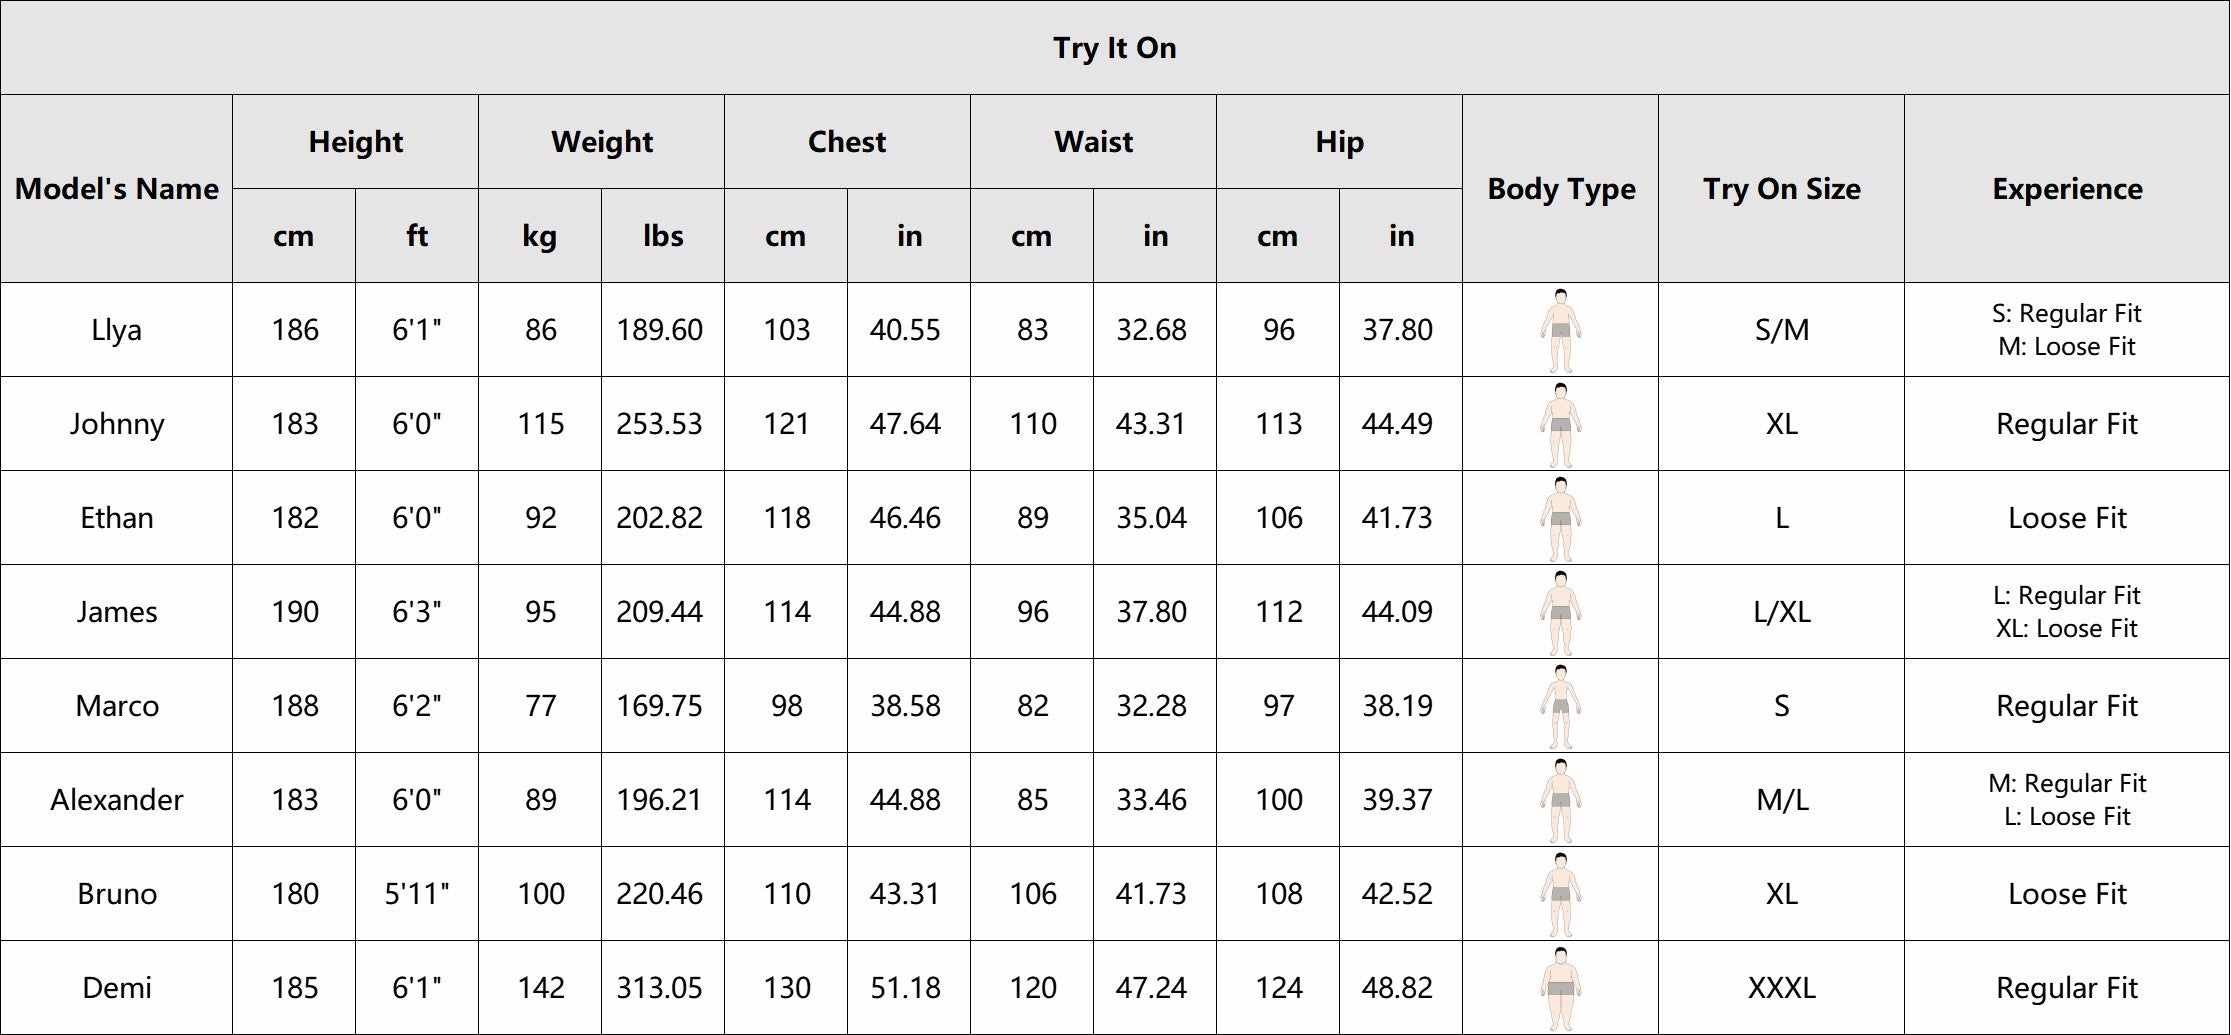Click the Height column header
This screenshot has width=2231, height=1035.
click(x=356, y=142)
